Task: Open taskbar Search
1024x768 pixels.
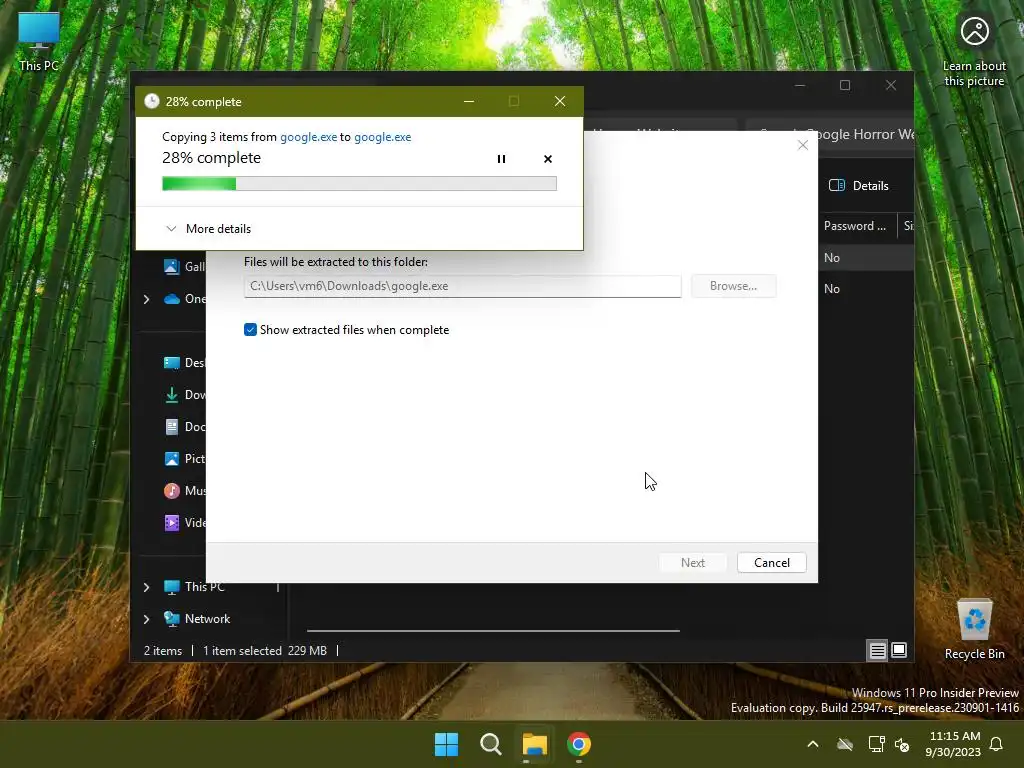Action: (x=490, y=744)
